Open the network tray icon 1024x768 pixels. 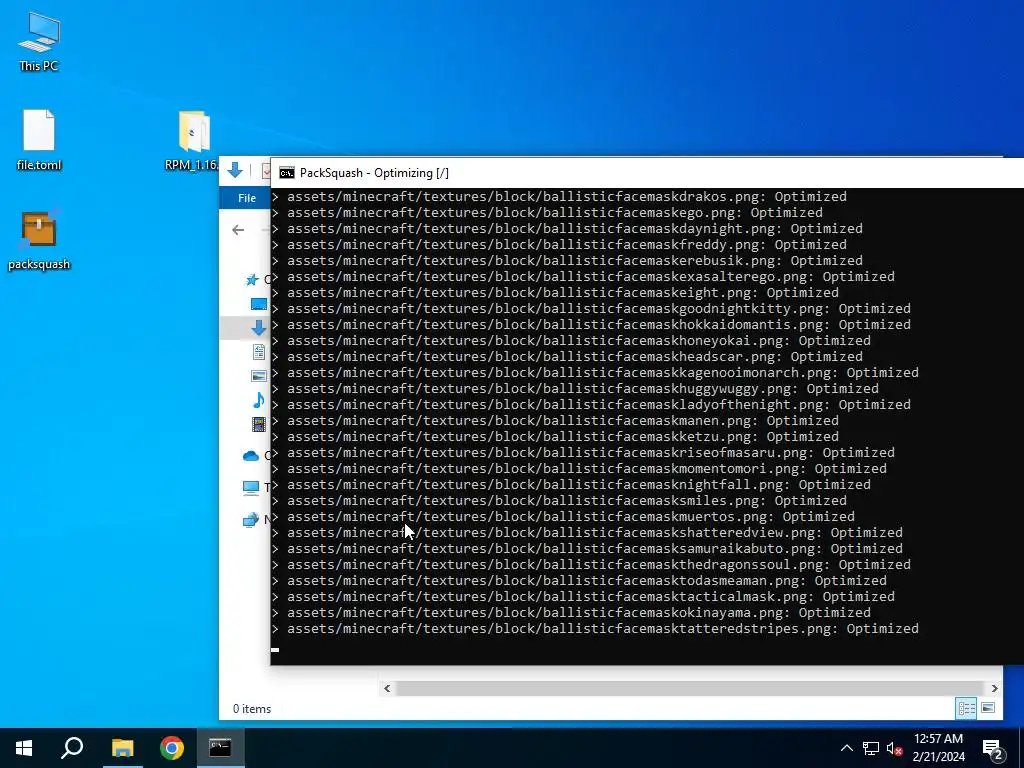[x=871, y=748]
